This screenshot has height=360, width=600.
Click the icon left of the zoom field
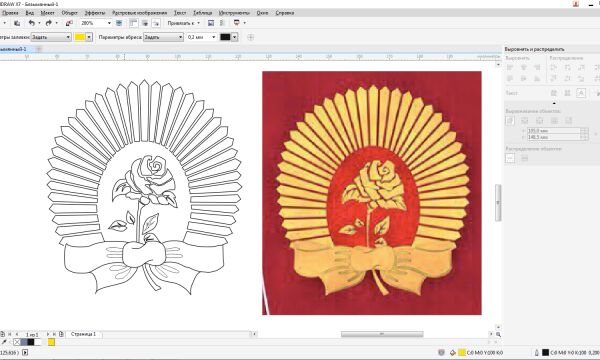[69, 23]
